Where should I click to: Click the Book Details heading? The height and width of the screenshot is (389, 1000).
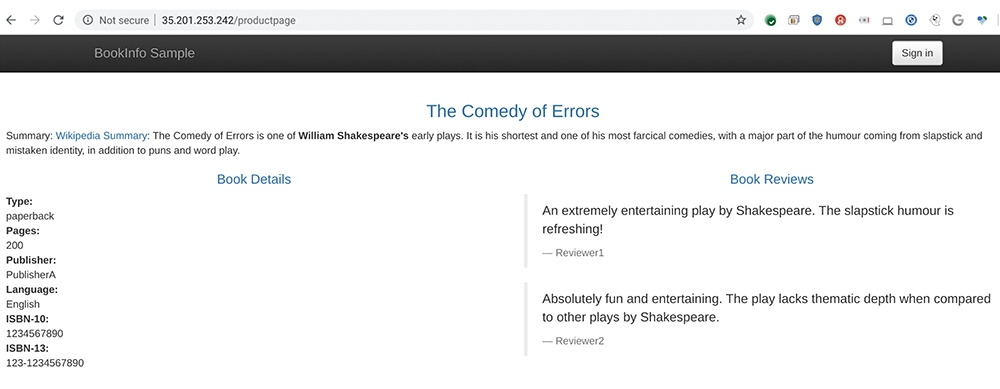tap(254, 179)
